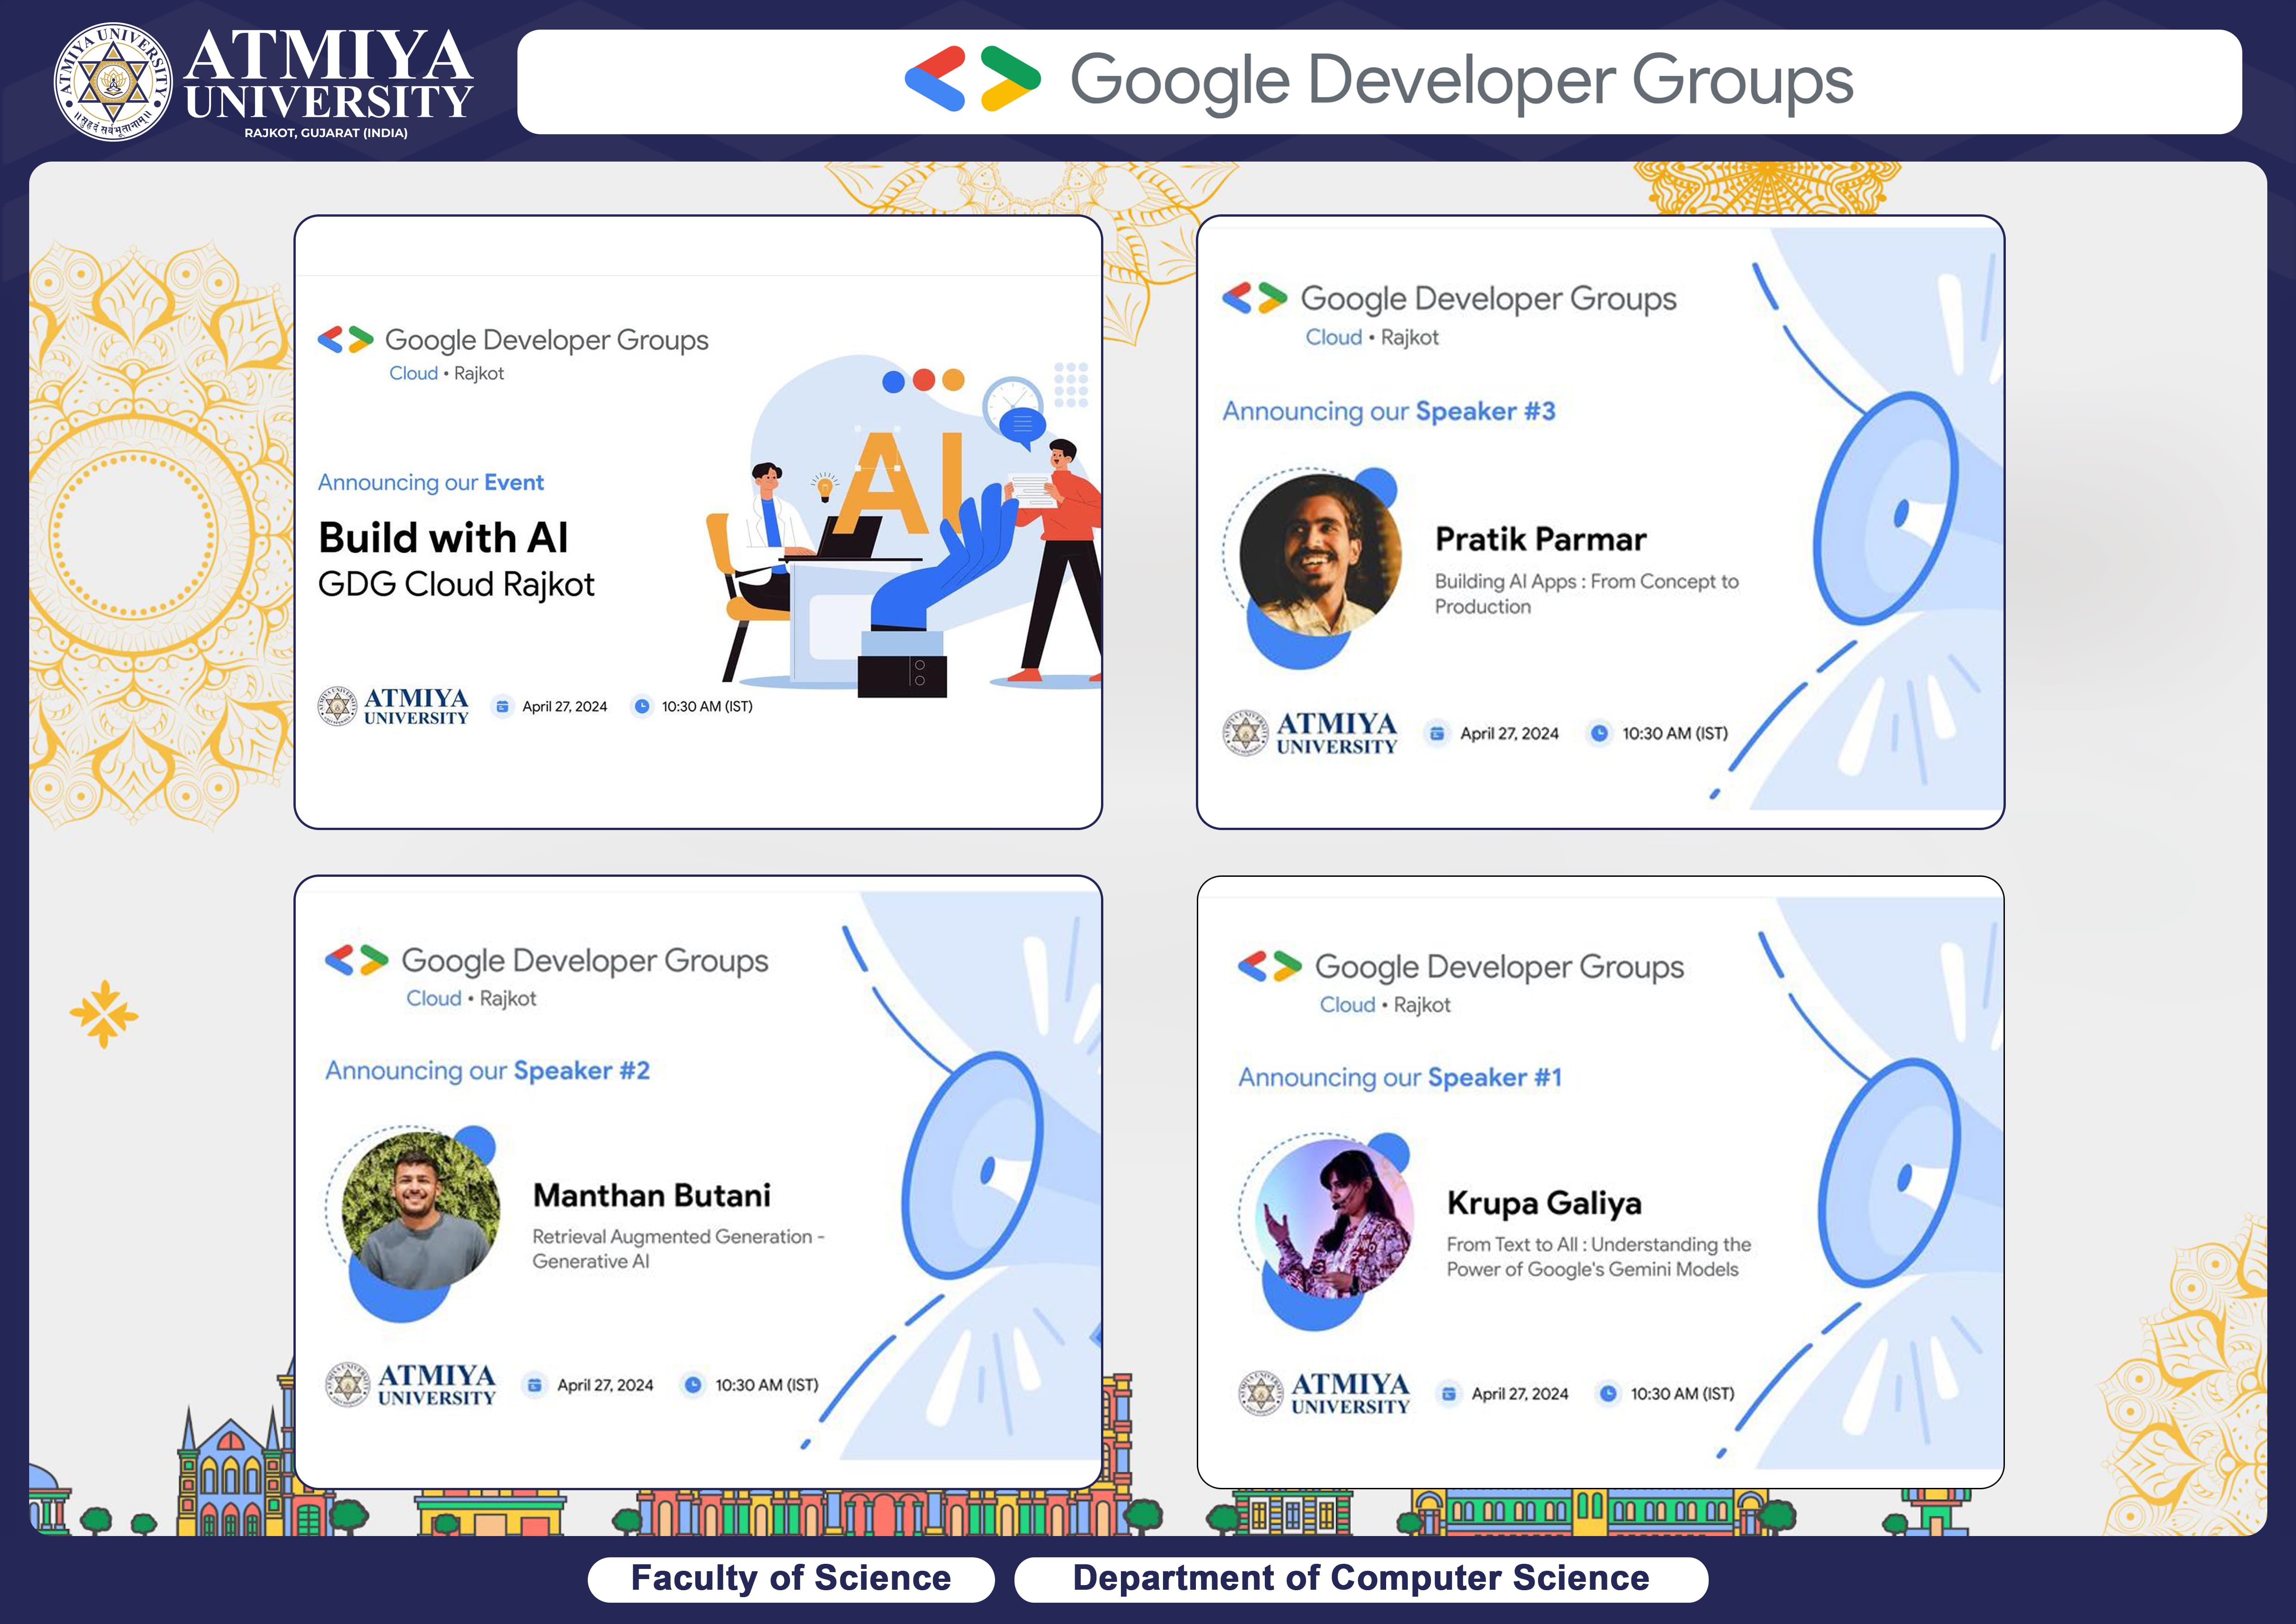
Task: Click "Cloud • Rajkot" on the Speaker #1 card
Action: point(1385,1005)
